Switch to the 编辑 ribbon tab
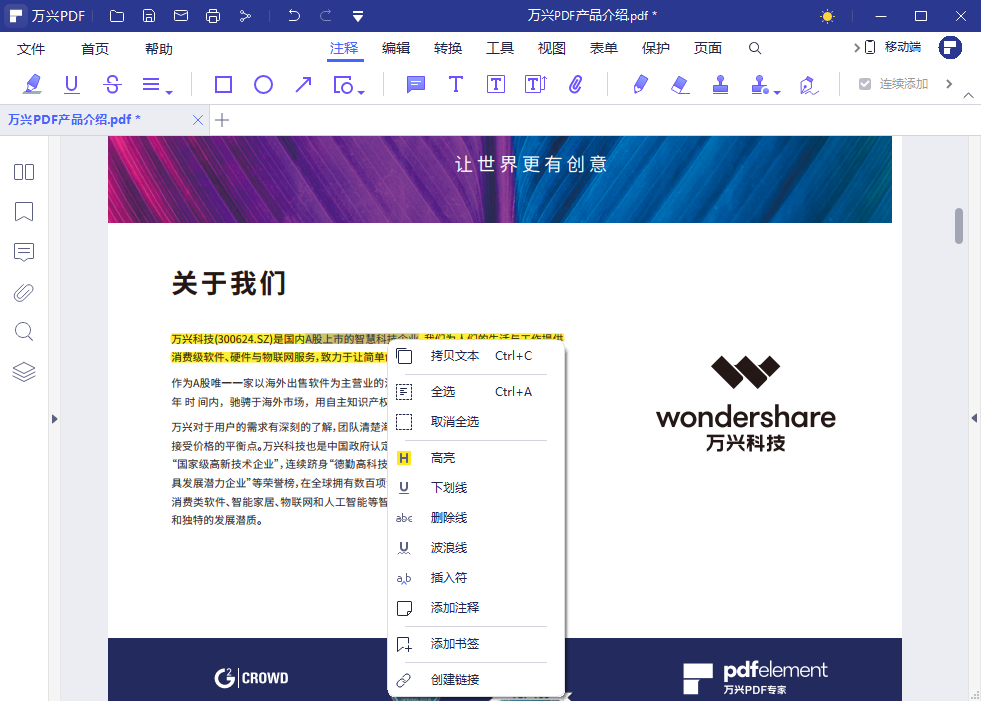Viewport: 981px width, 701px height. [x=396, y=48]
